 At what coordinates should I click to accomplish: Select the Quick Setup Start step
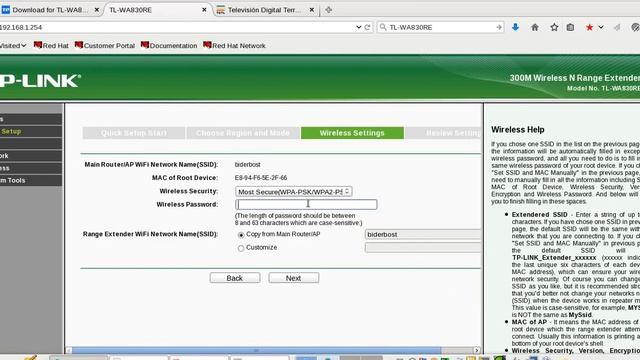tap(134, 133)
